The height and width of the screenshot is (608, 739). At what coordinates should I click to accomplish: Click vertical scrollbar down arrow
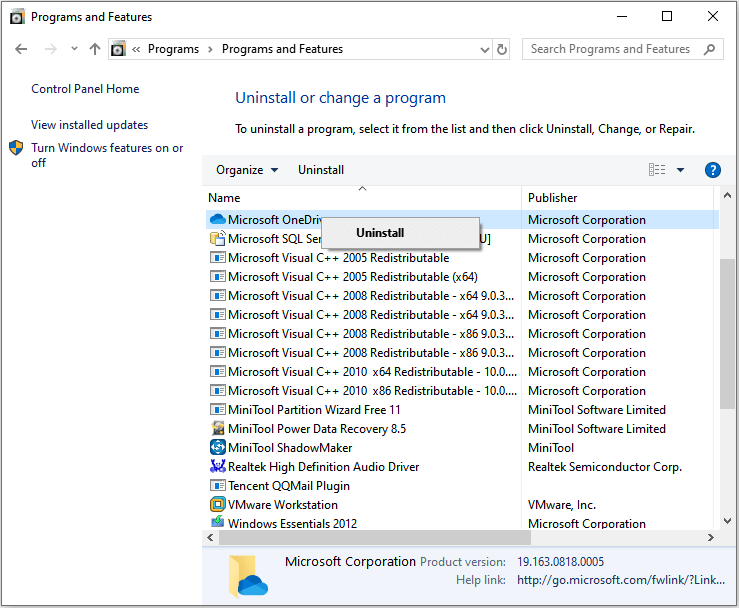pos(727,521)
